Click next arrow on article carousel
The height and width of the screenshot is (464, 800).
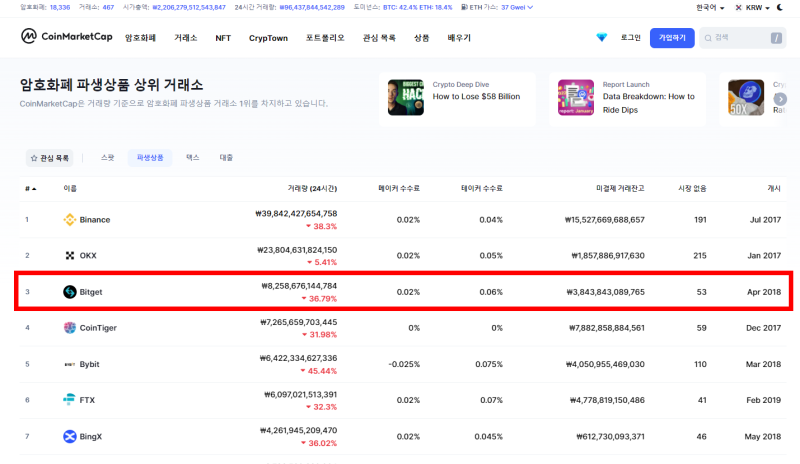(780, 99)
